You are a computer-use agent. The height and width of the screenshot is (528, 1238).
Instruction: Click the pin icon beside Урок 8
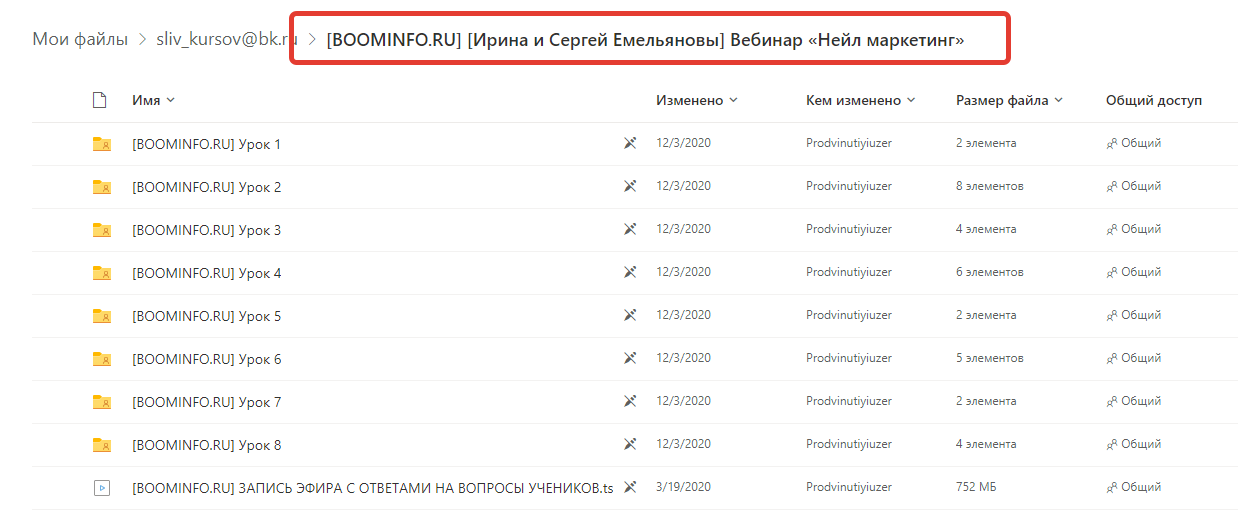point(630,444)
